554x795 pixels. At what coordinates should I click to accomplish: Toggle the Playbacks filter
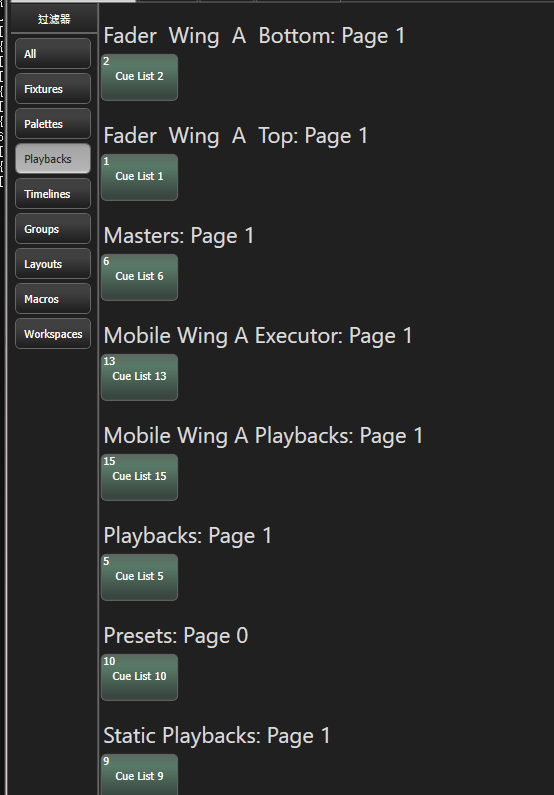coord(53,159)
